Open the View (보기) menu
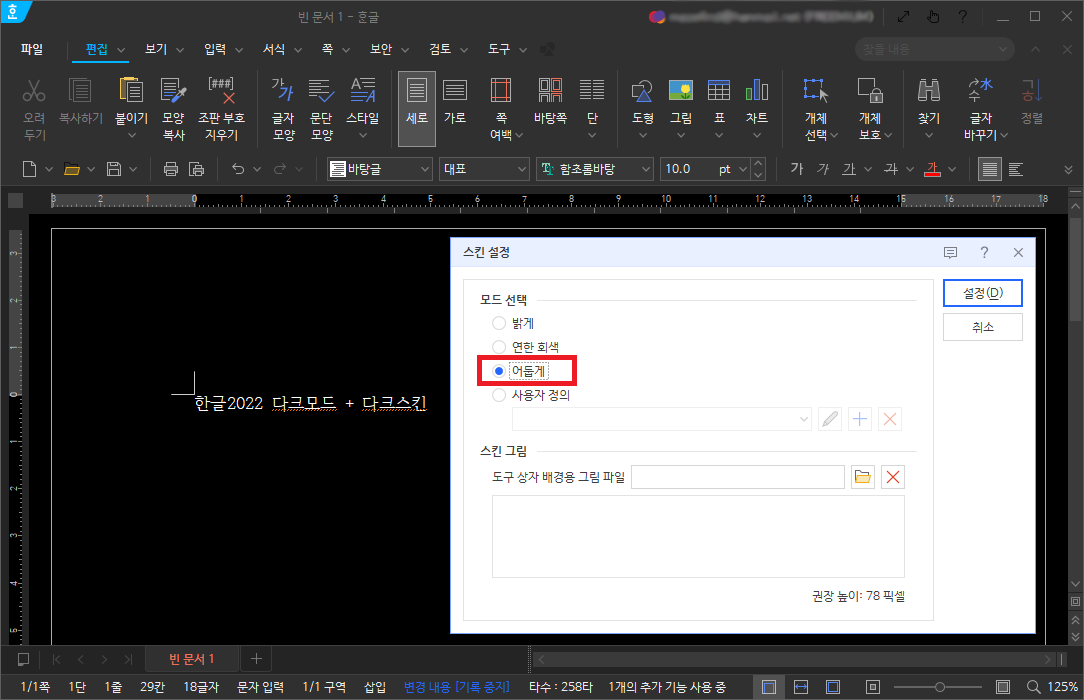Image resolution: width=1084 pixels, height=700 pixels. point(156,49)
